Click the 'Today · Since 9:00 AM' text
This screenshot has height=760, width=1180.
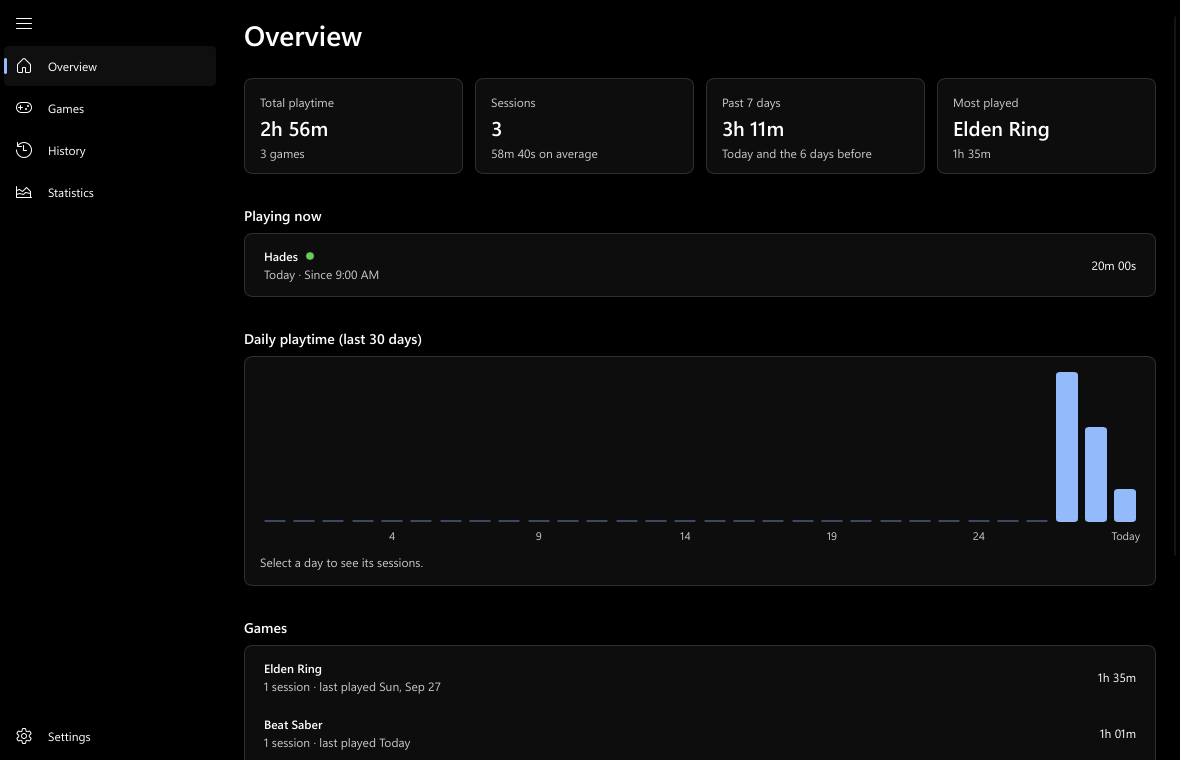click(x=321, y=275)
